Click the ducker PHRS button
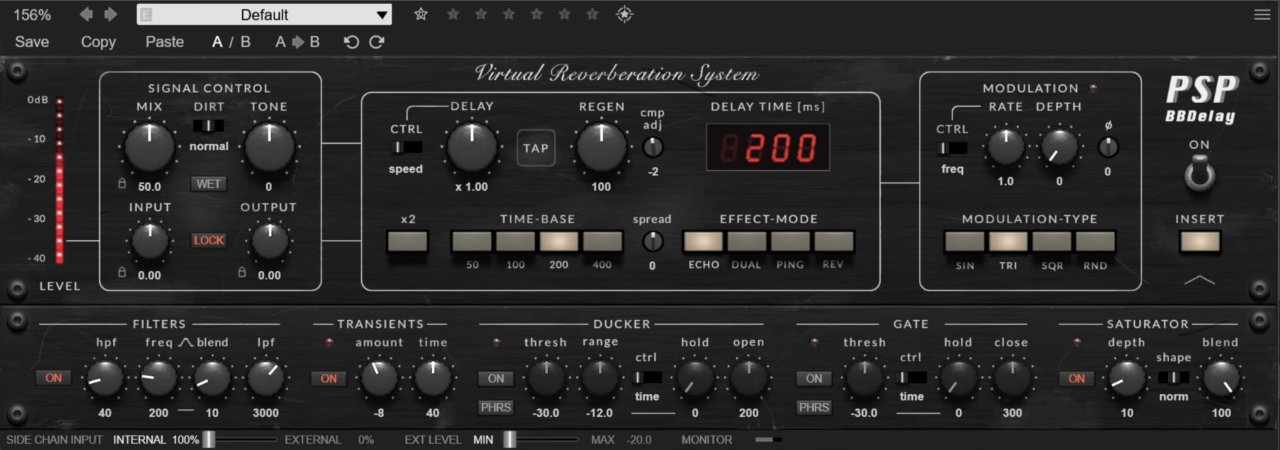This screenshot has height=450, width=1280. coord(496,407)
